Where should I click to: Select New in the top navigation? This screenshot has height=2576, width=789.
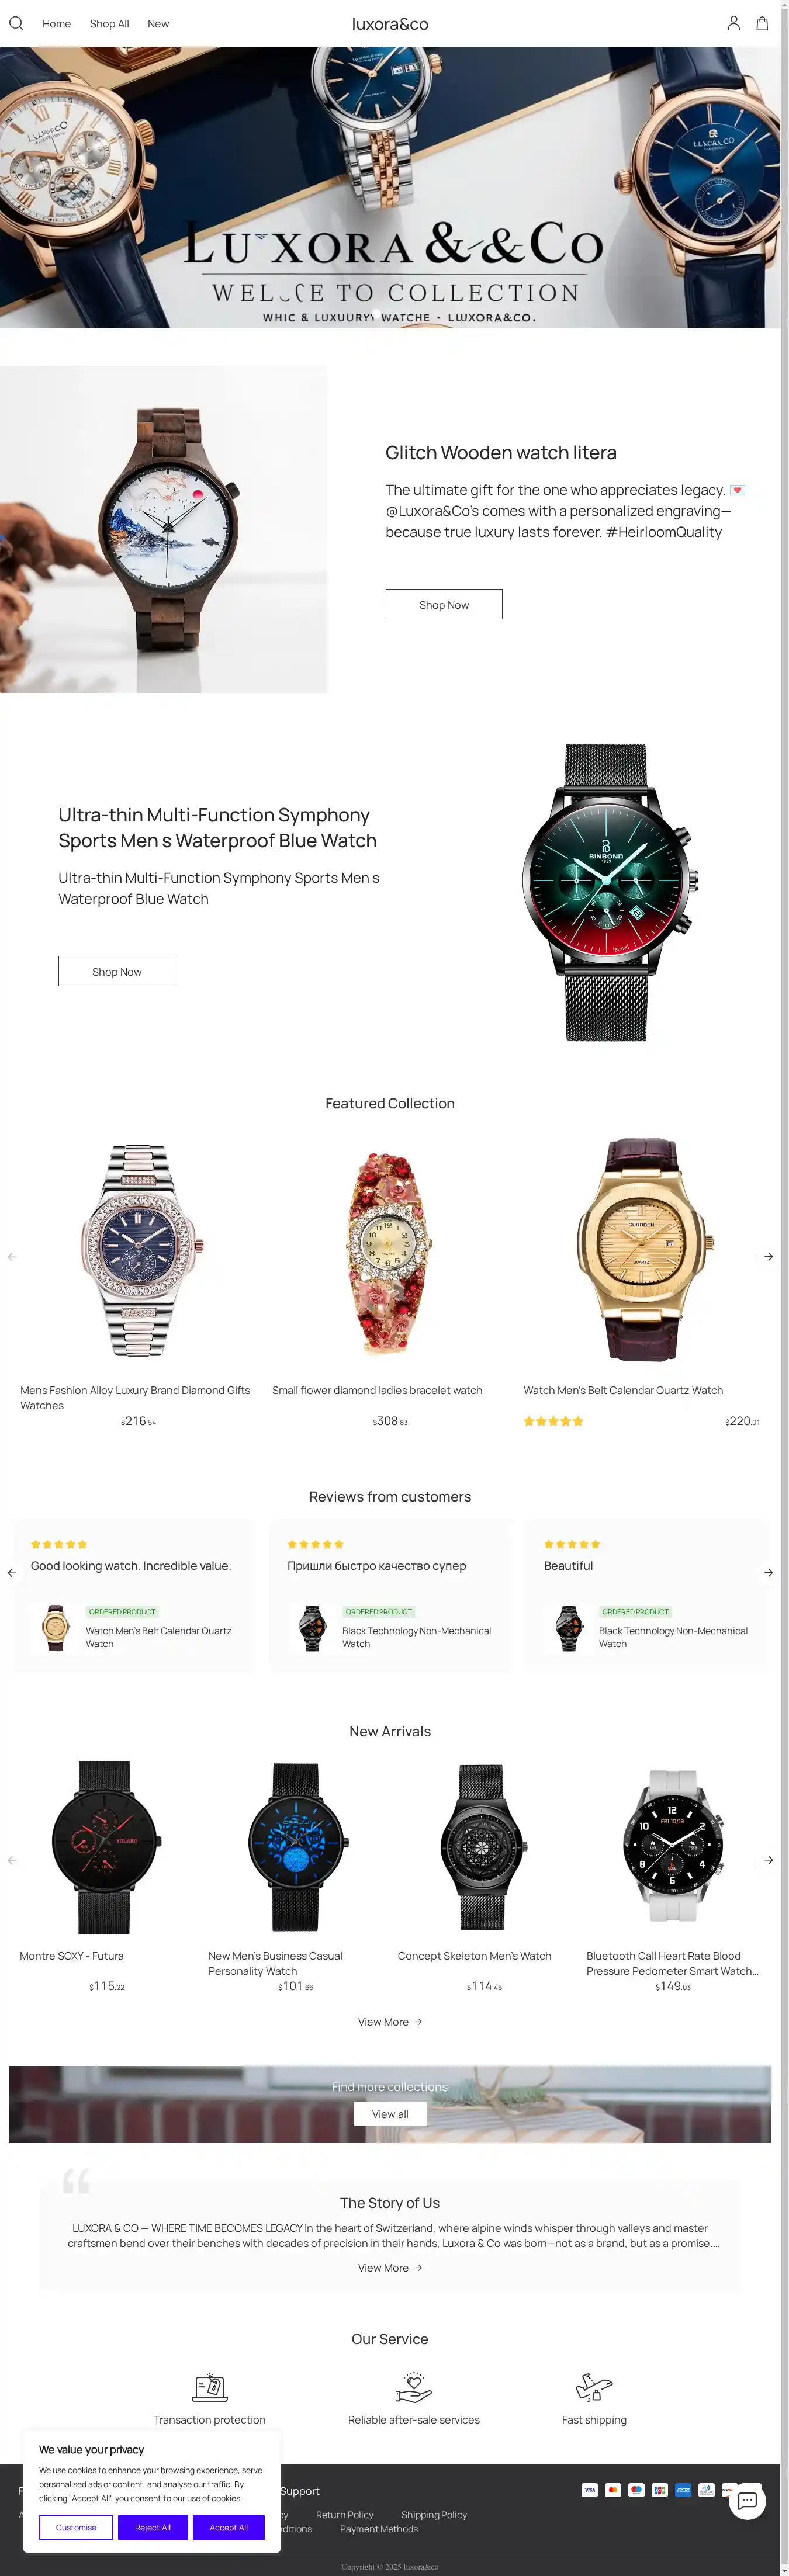point(158,24)
